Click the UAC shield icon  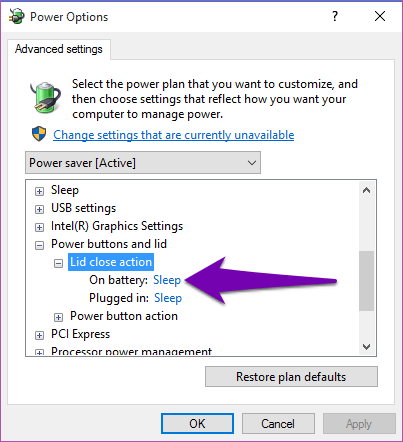click(39, 134)
